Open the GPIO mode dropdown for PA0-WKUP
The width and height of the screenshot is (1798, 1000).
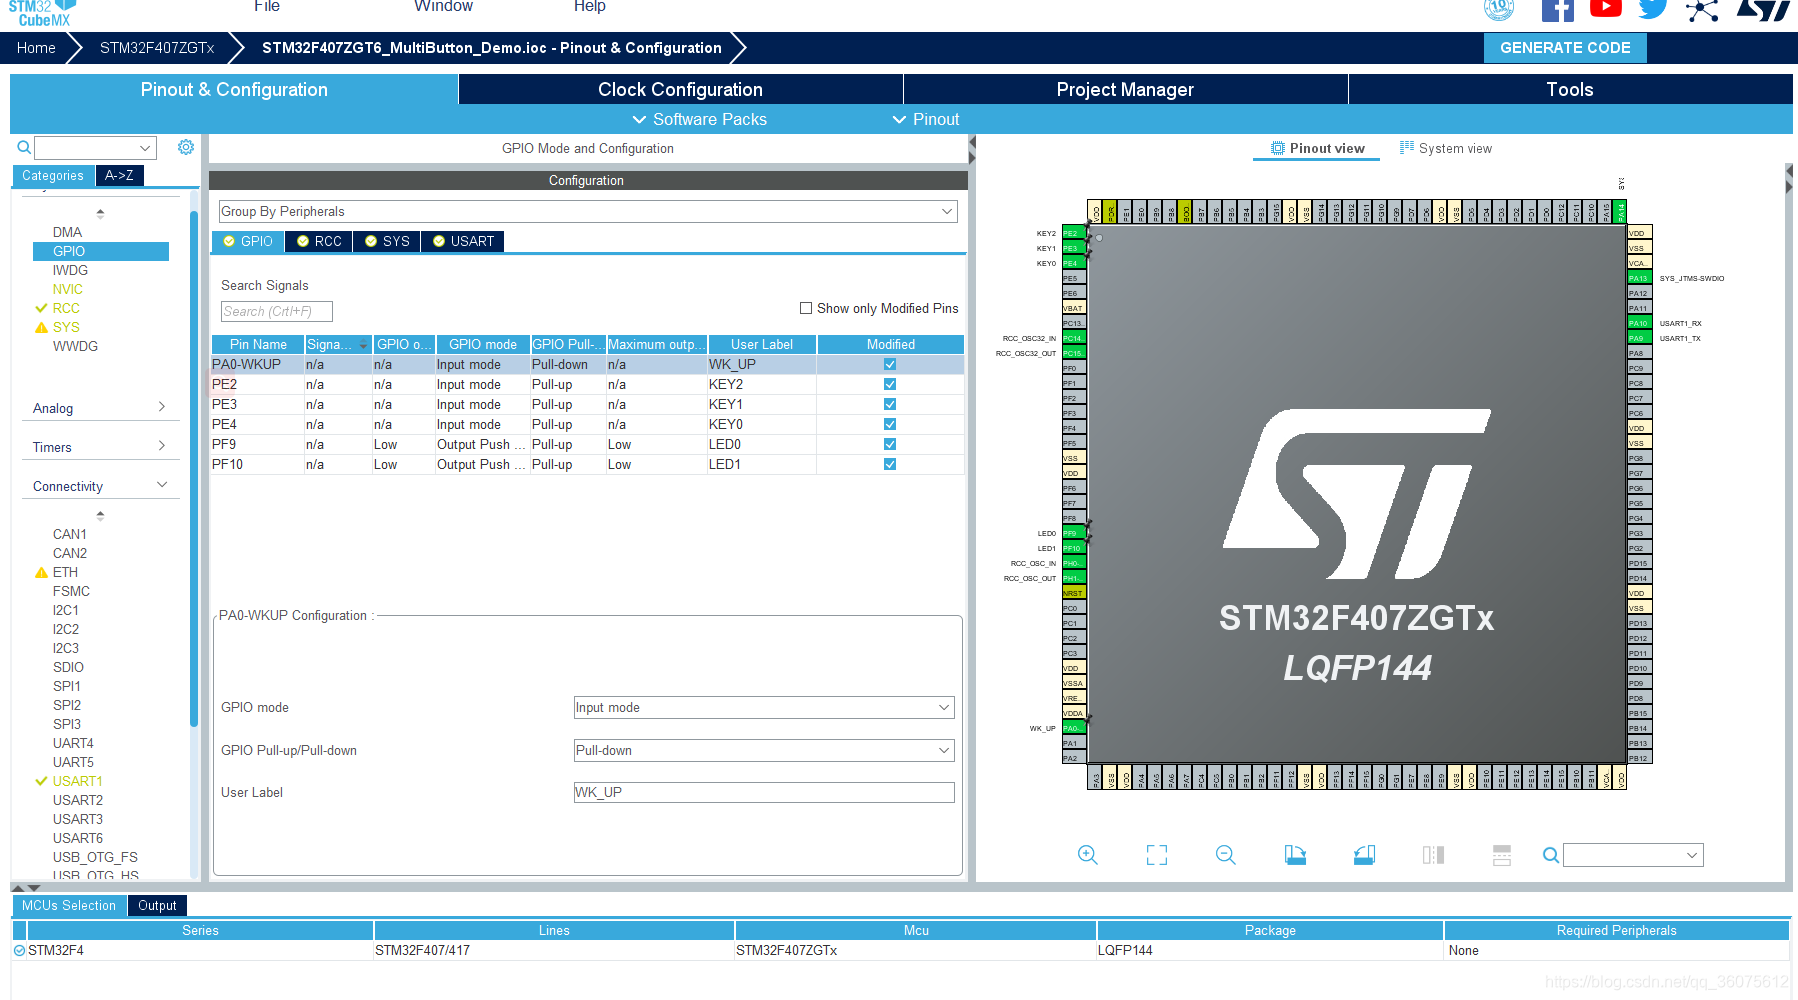[x=941, y=707]
